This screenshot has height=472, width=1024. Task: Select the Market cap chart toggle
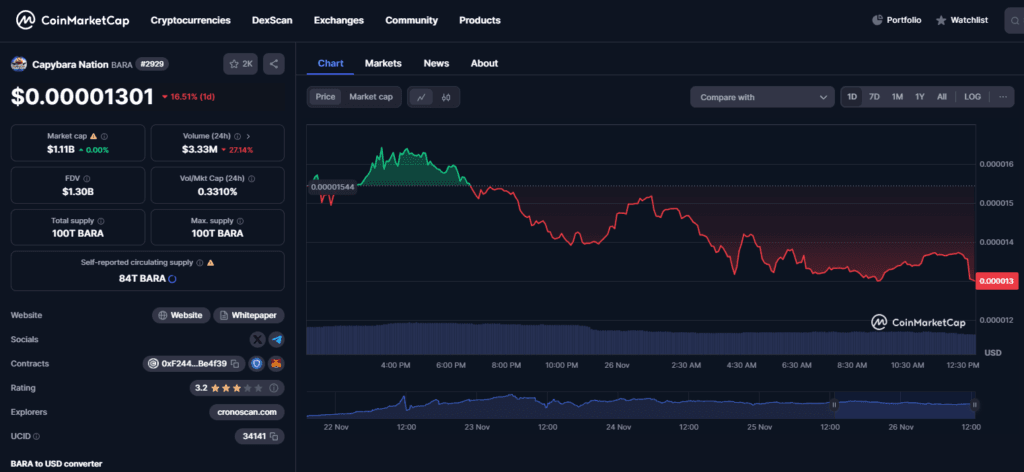[x=371, y=97]
